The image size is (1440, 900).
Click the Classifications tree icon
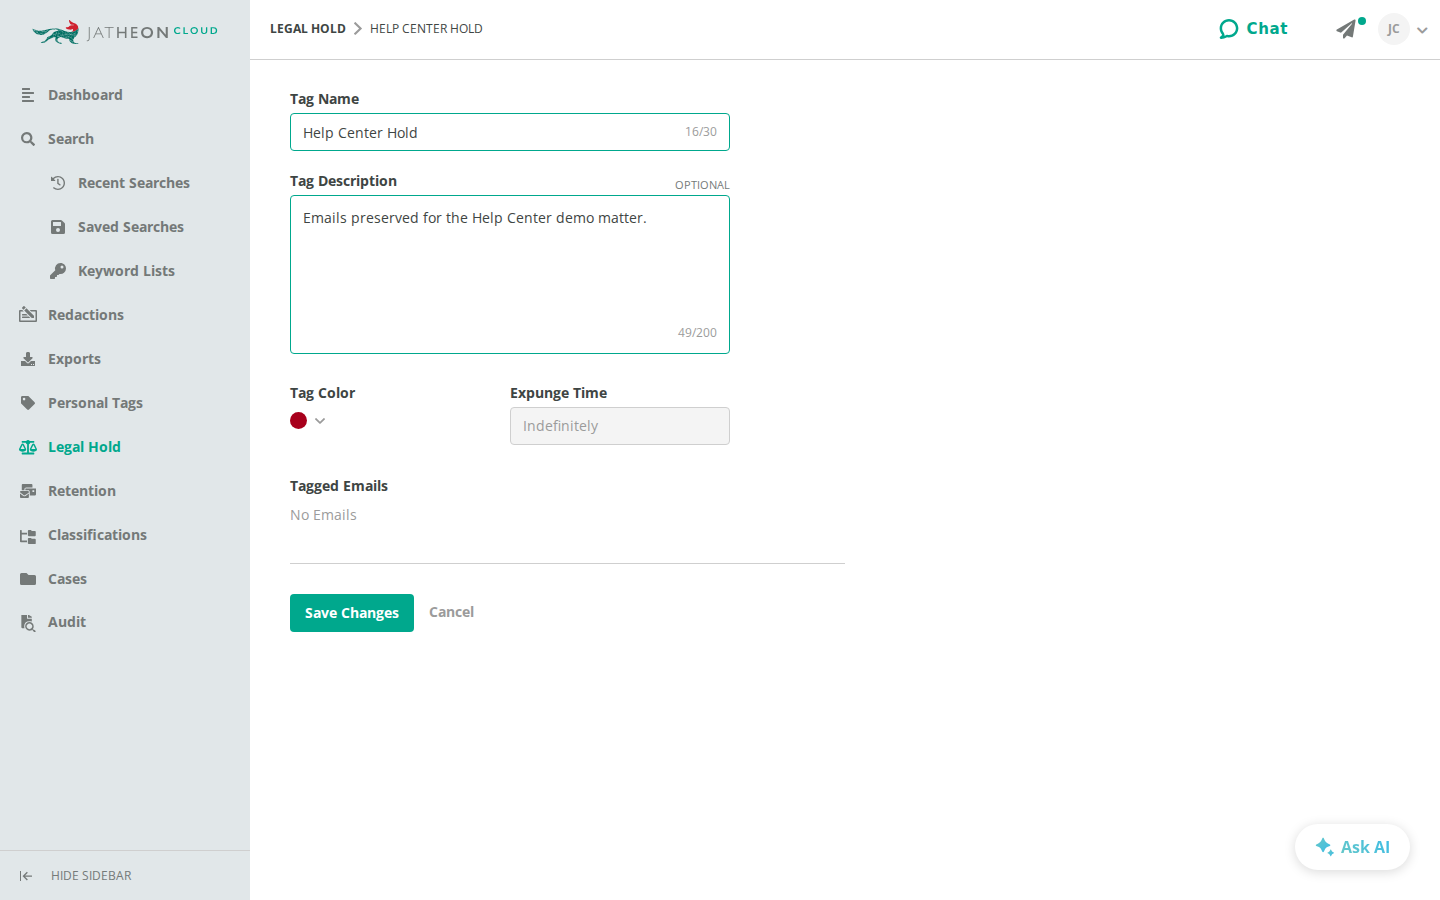(28, 535)
